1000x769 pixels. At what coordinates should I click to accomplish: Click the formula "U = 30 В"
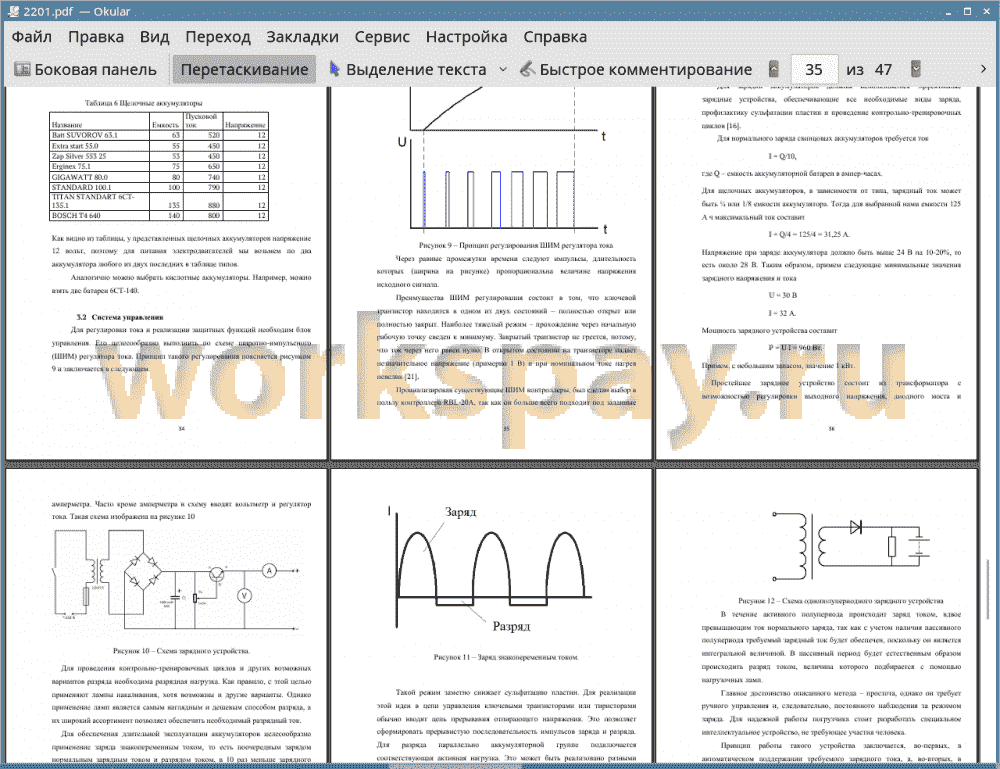pyautogui.click(x=783, y=295)
